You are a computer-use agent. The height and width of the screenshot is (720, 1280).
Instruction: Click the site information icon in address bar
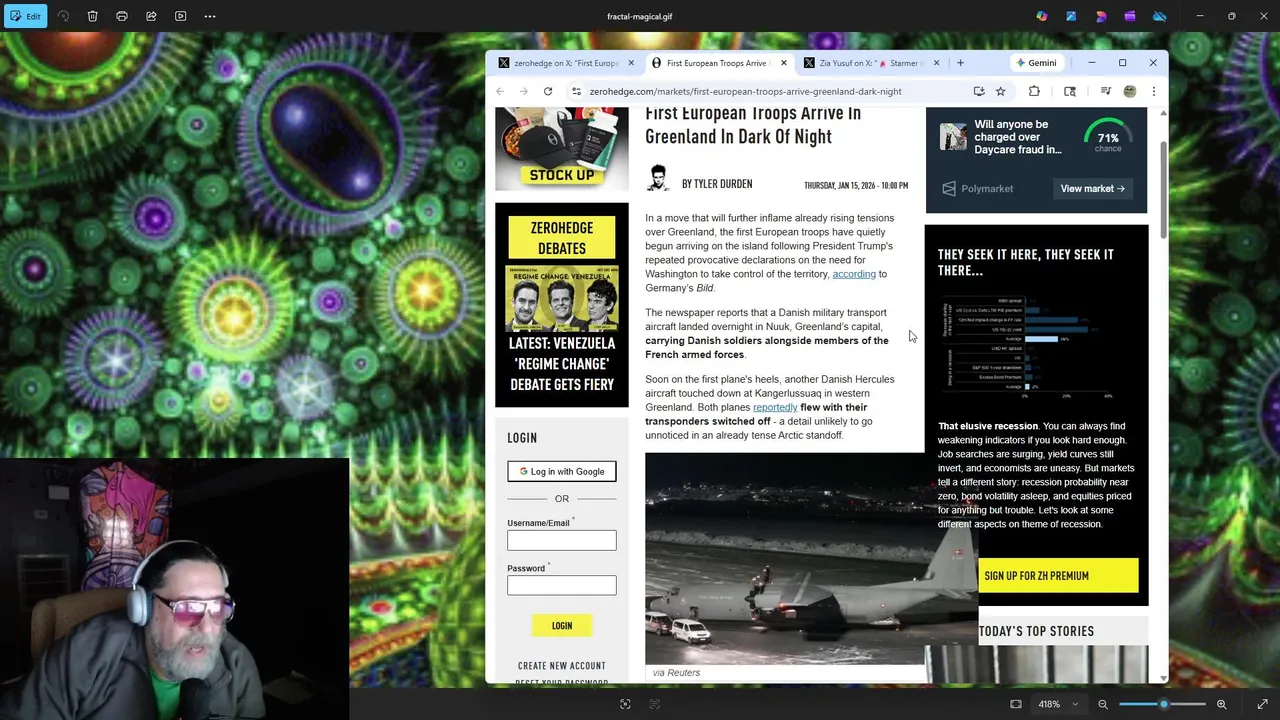pyautogui.click(x=576, y=91)
